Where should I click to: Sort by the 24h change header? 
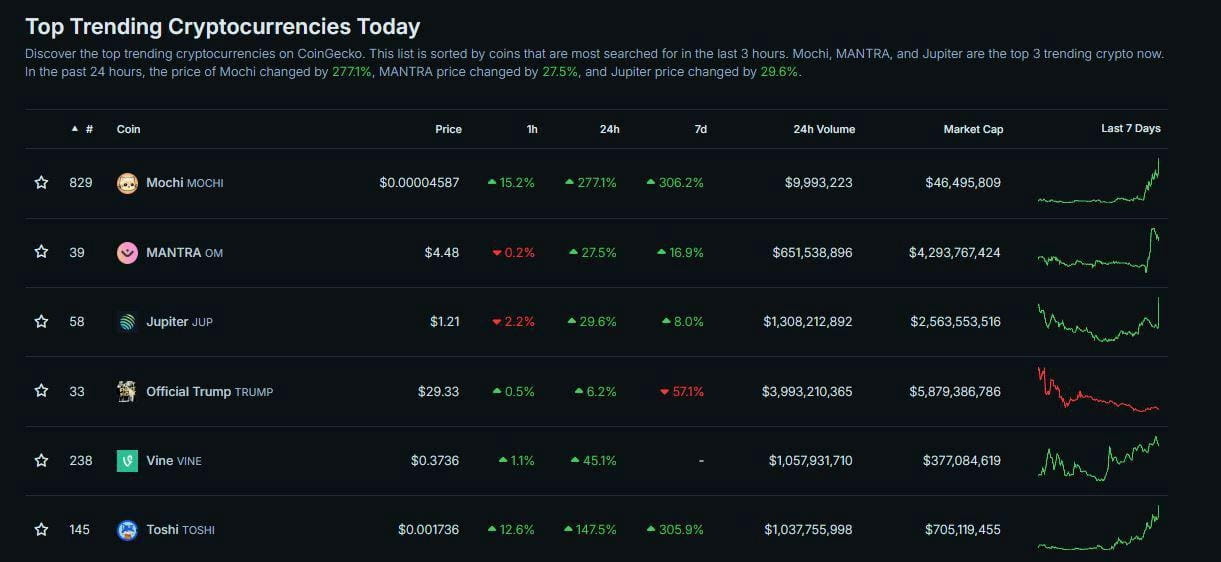coord(609,129)
